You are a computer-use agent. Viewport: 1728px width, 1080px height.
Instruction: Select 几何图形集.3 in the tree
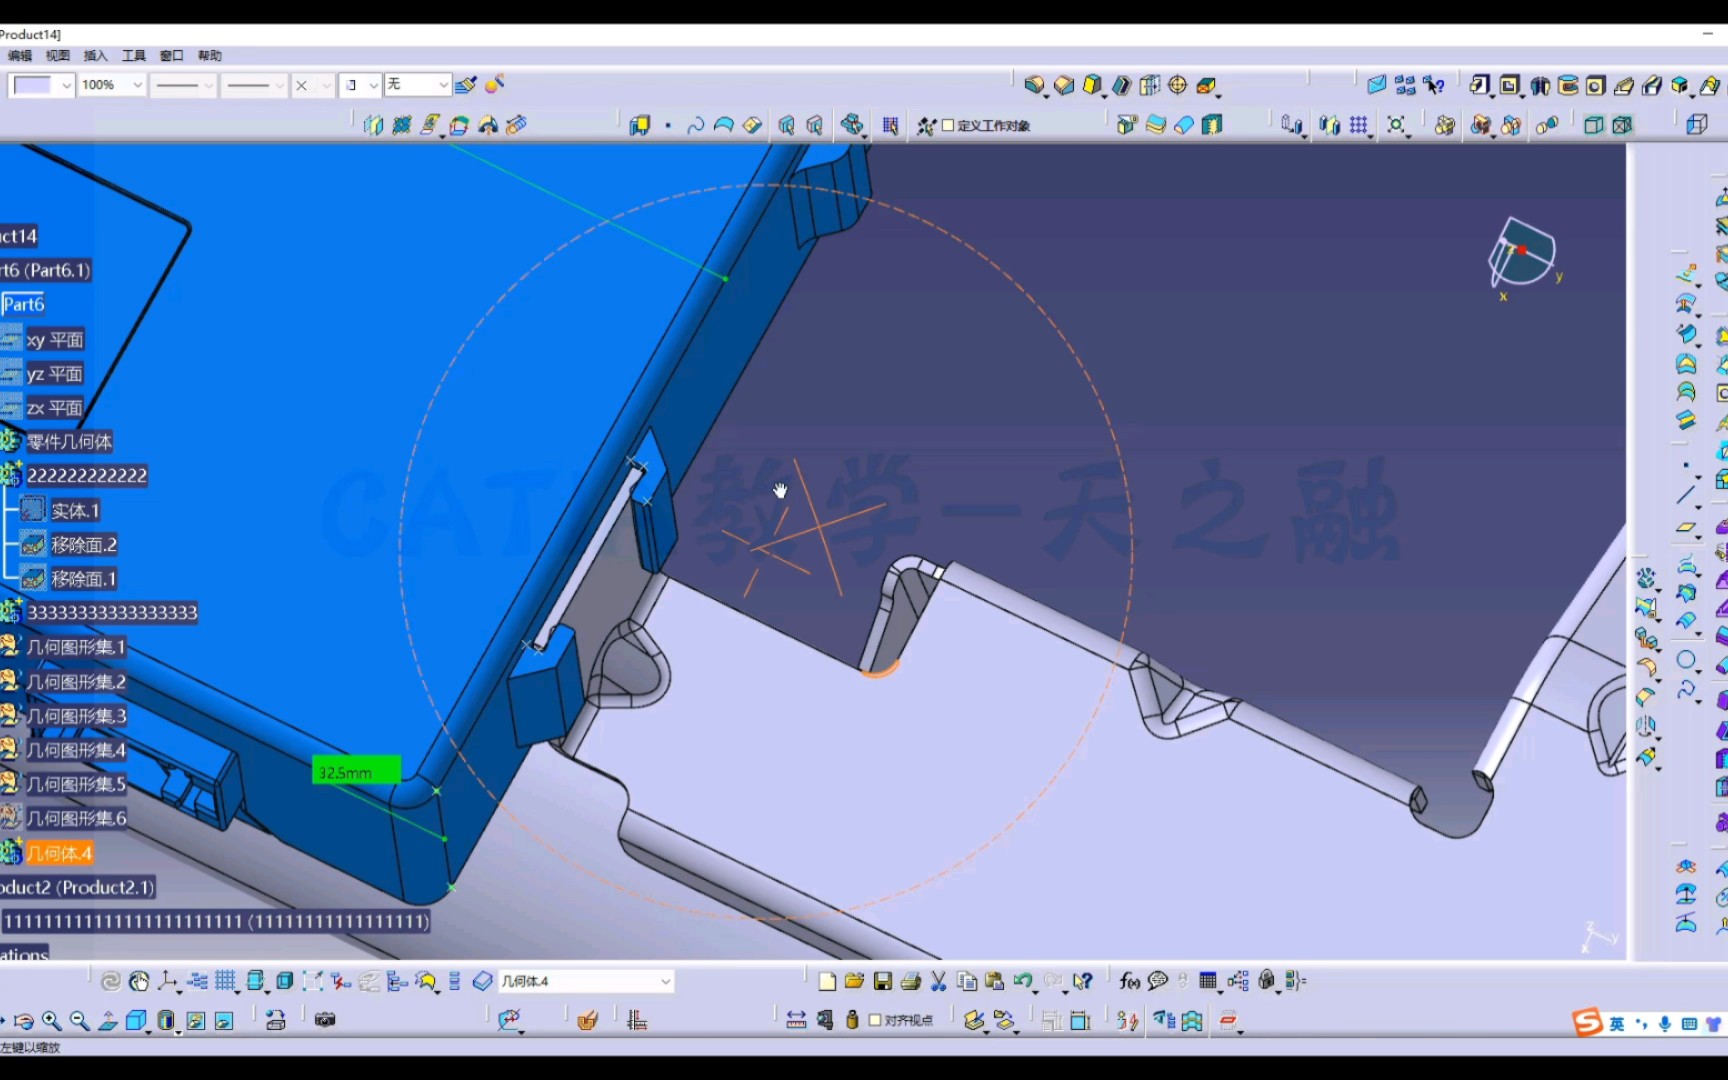click(76, 716)
